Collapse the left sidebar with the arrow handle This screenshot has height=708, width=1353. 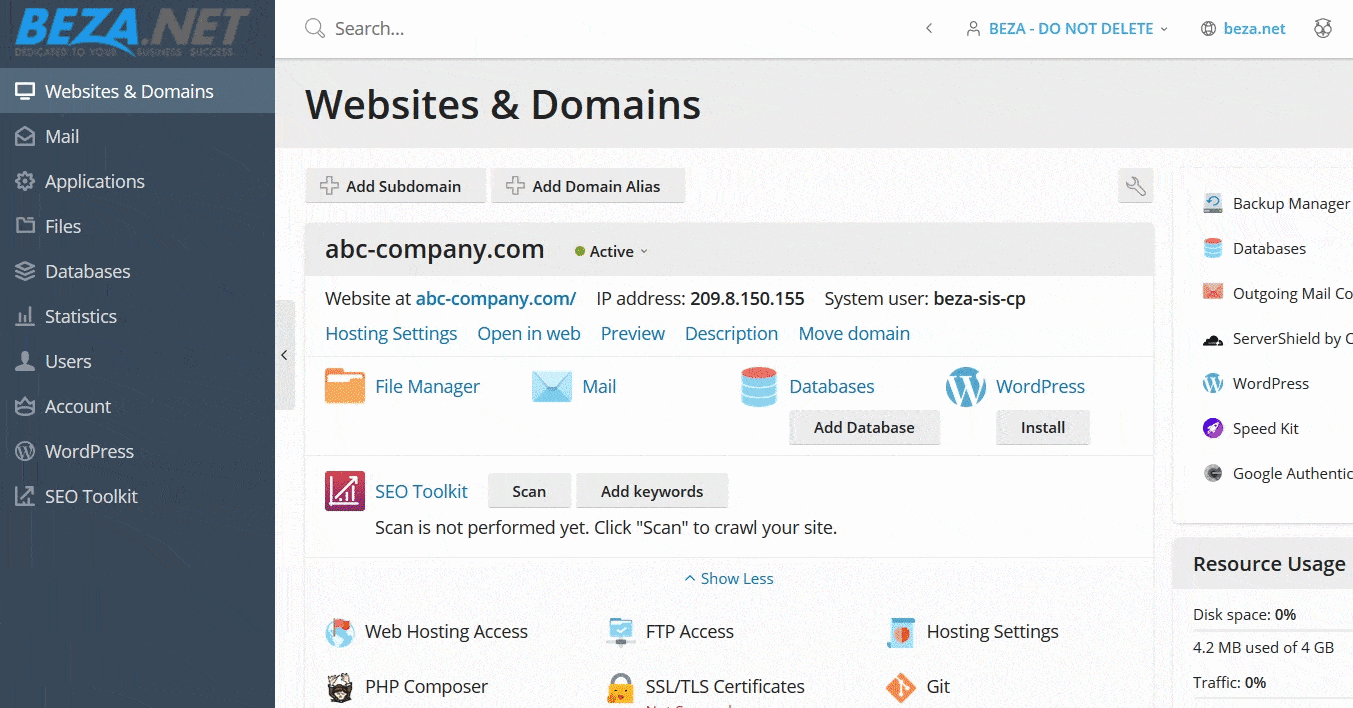(x=285, y=355)
